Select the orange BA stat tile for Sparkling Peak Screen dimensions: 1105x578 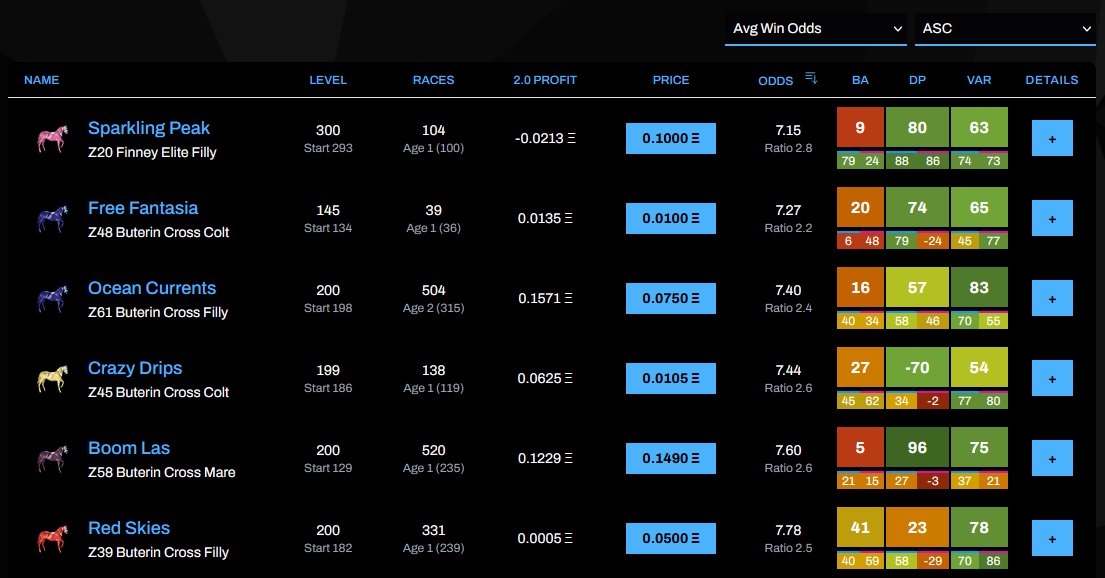(859, 129)
